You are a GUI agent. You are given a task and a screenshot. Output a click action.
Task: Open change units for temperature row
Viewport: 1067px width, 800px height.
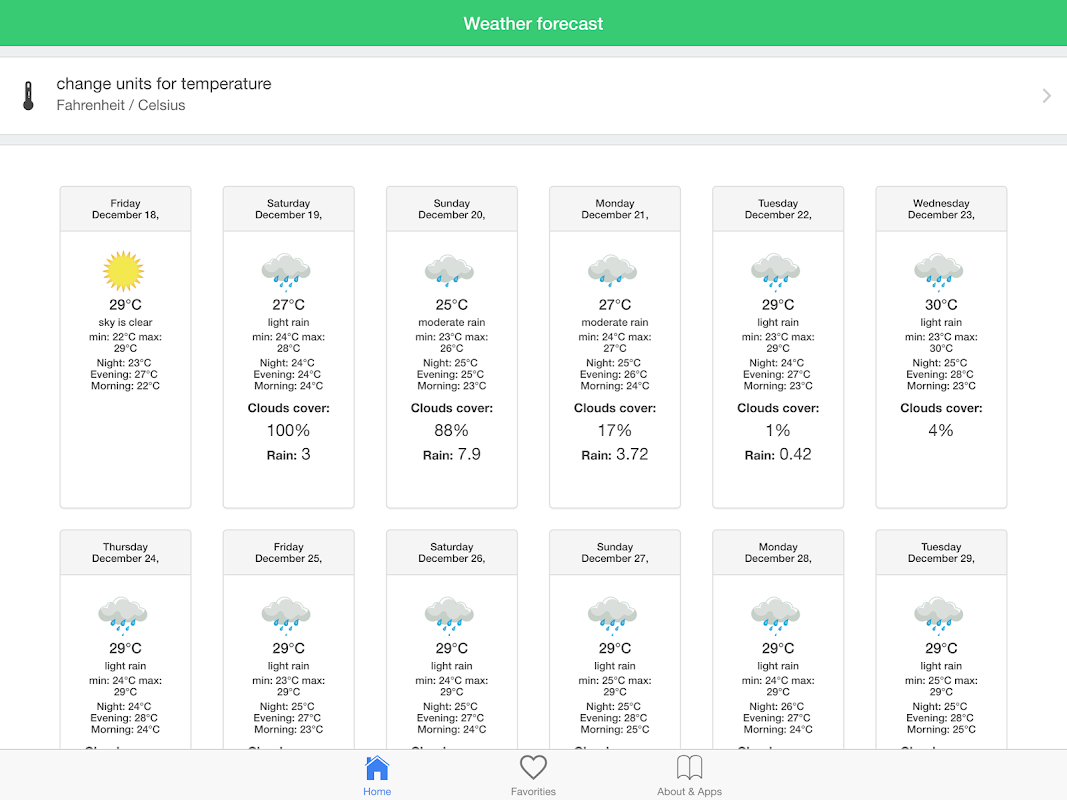(x=534, y=96)
